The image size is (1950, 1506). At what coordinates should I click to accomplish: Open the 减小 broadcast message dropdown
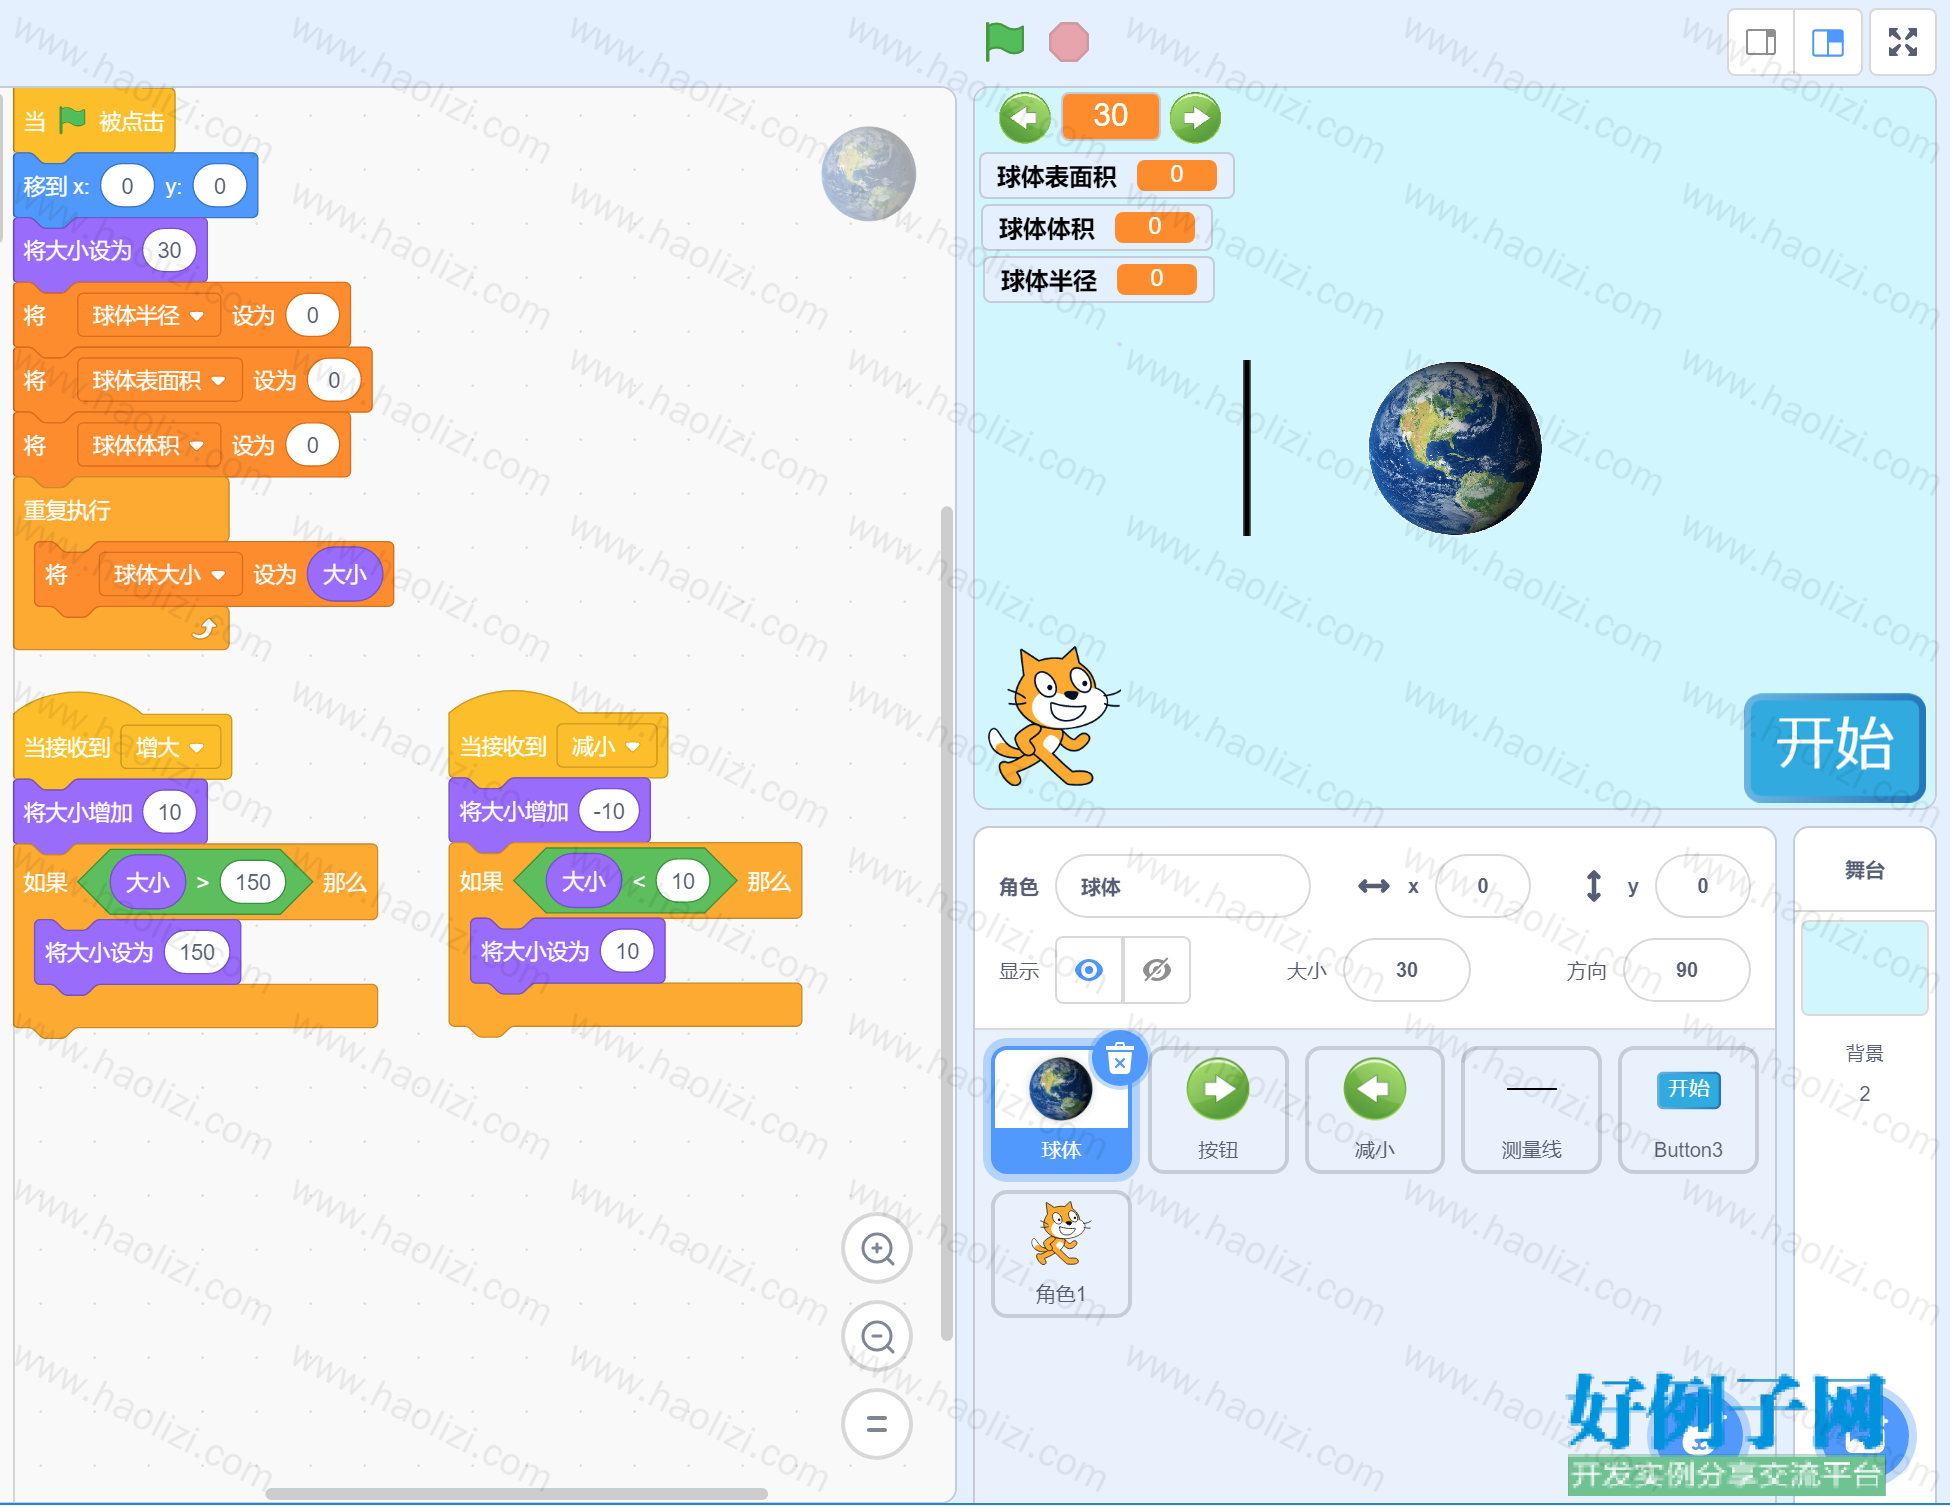click(606, 746)
